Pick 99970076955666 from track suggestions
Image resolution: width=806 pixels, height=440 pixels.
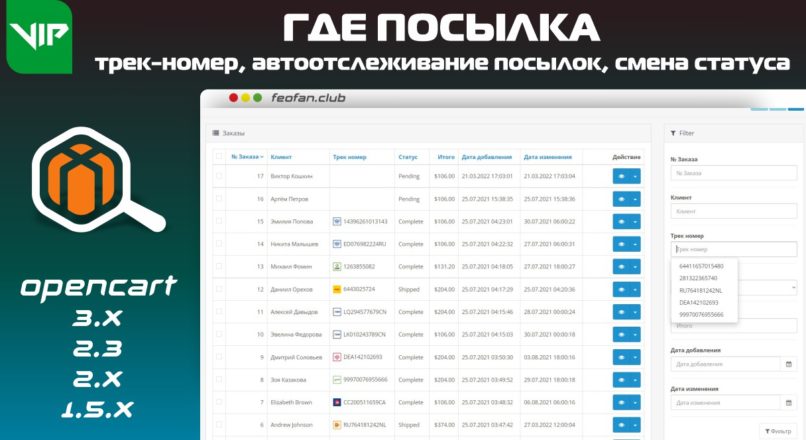pyautogui.click(x=701, y=315)
